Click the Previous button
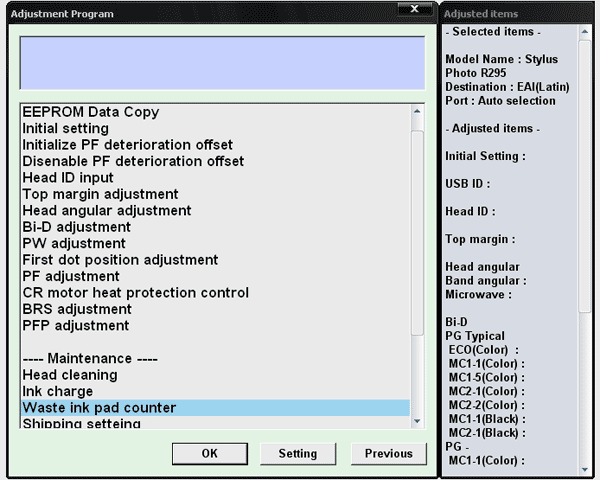The width and height of the screenshot is (600, 480). pos(388,454)
